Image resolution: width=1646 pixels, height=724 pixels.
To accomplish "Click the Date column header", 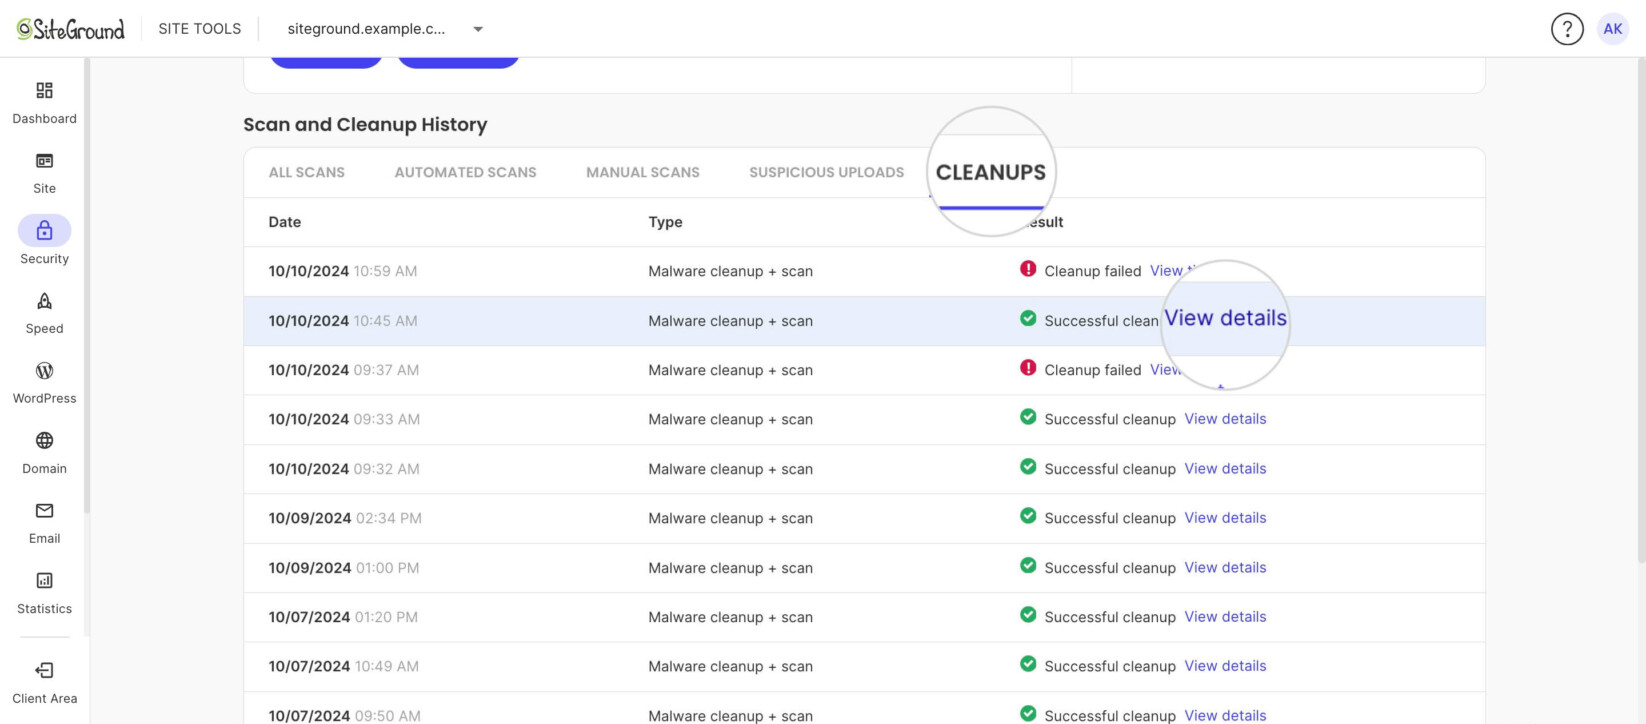I will (x=285, y=222).
